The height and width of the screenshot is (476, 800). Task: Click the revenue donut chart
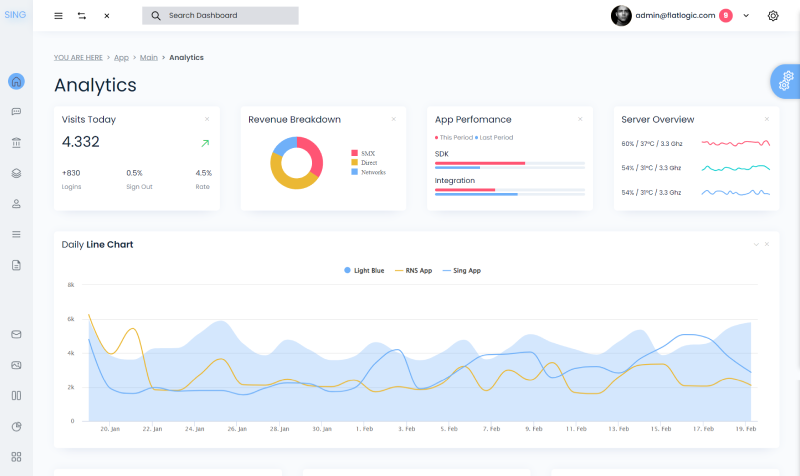click(296, 163)
